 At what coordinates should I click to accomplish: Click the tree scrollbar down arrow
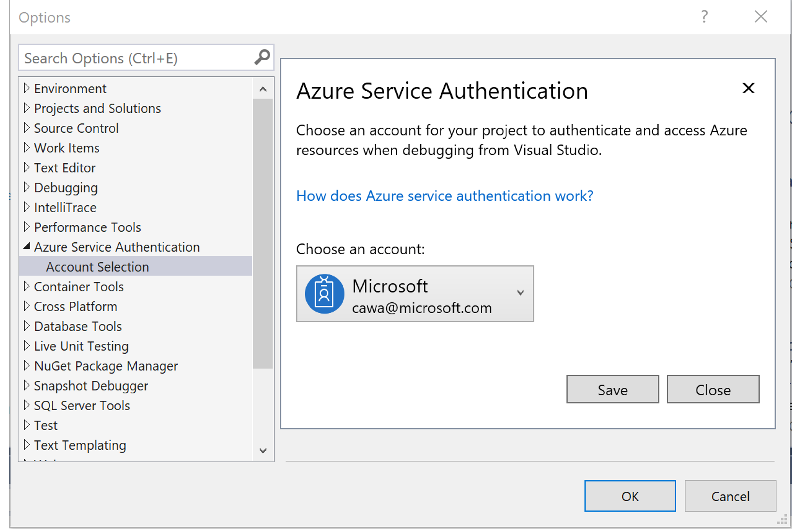click(263, 450)
